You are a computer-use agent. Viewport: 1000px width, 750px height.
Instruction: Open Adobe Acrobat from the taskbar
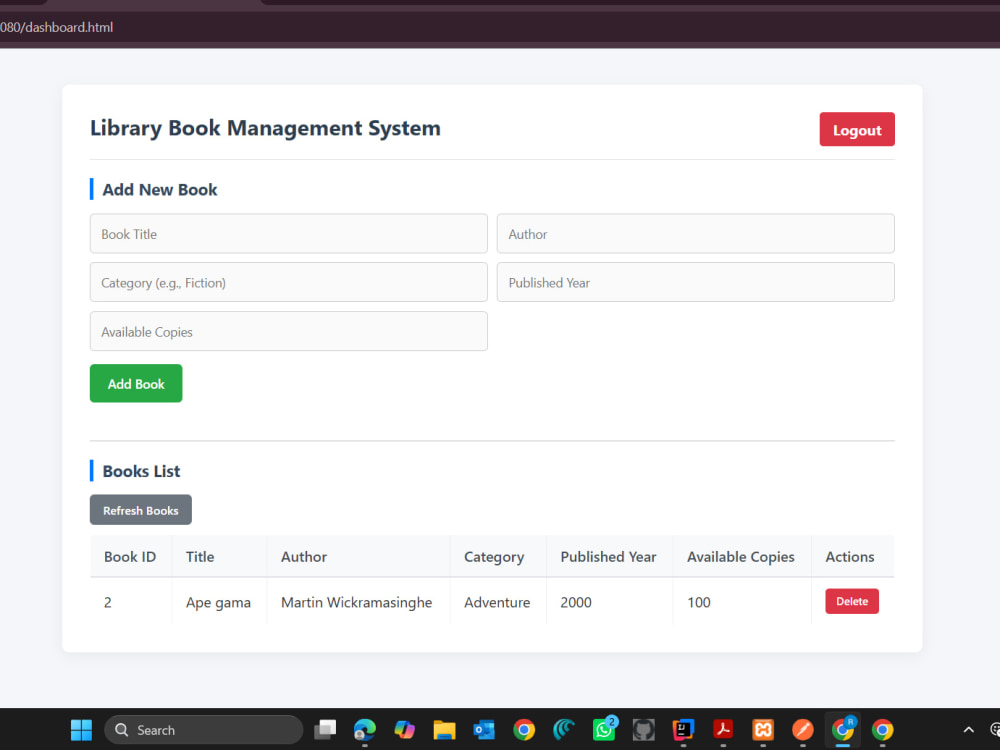[x=723, y=729]
